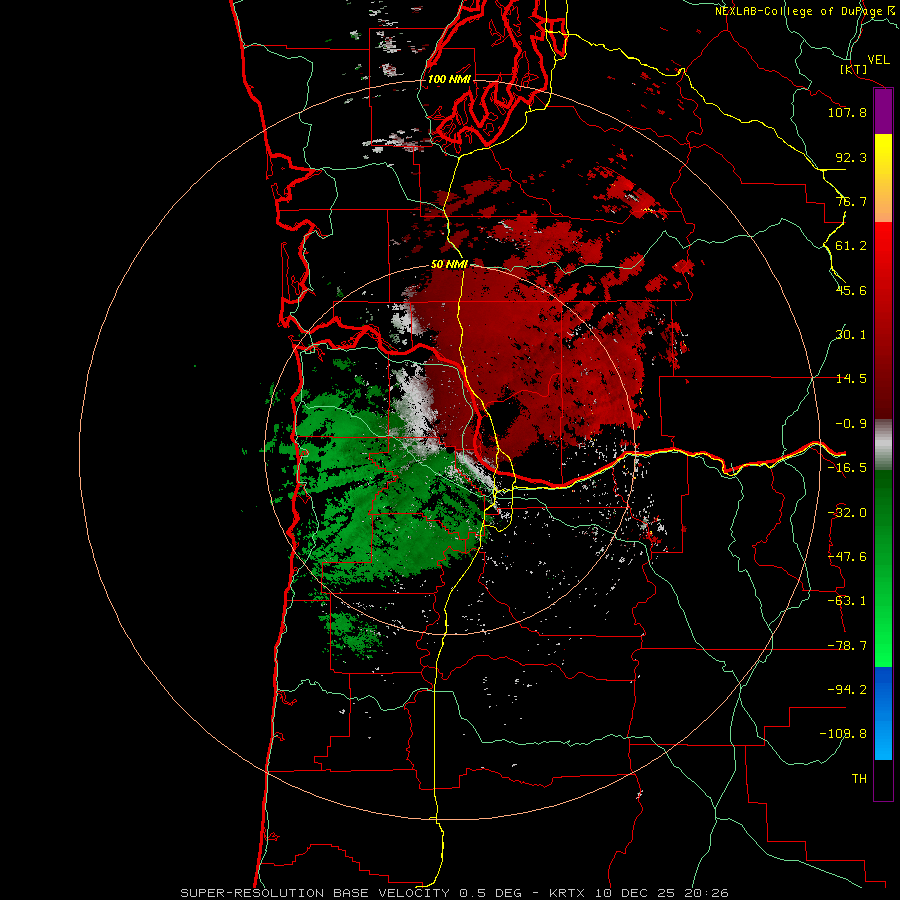Image resolution: width=900 pixels, height=900 pixels.
Task: Click the 100 NMI range ring label
Action: [x=449, y=79]
